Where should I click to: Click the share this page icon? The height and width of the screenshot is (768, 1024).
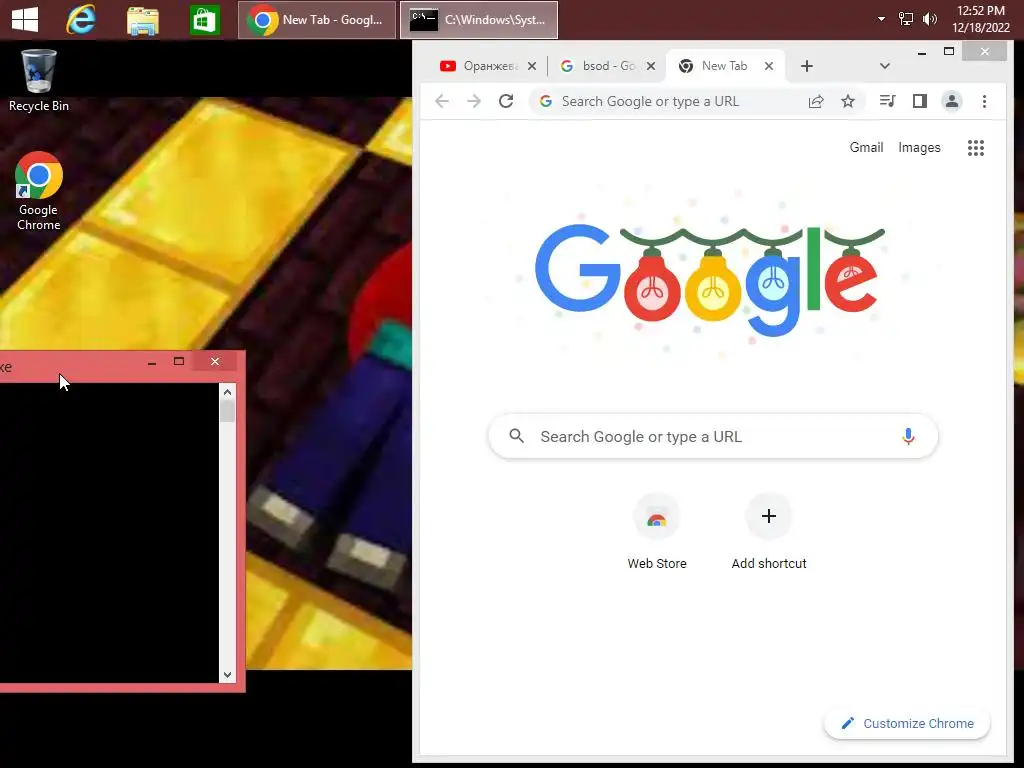click(x=816, y=101)
